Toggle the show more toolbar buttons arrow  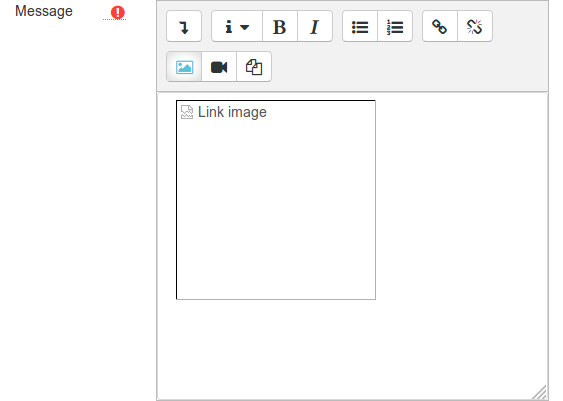184,27
